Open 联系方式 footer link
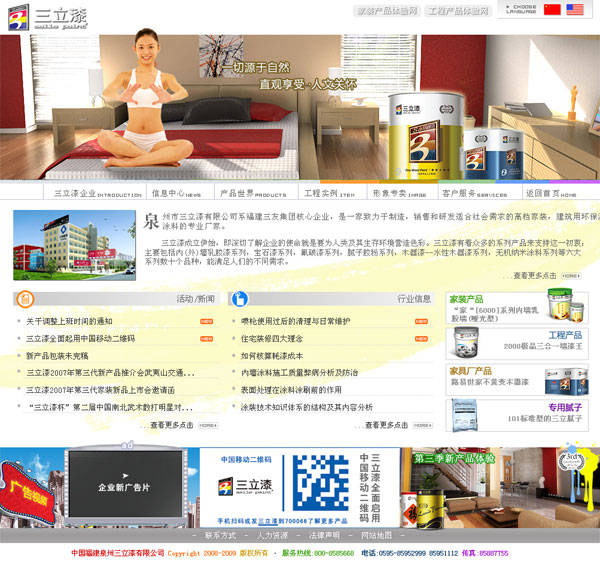The height and width of the screenshot is (561, 600). point(220,535)
